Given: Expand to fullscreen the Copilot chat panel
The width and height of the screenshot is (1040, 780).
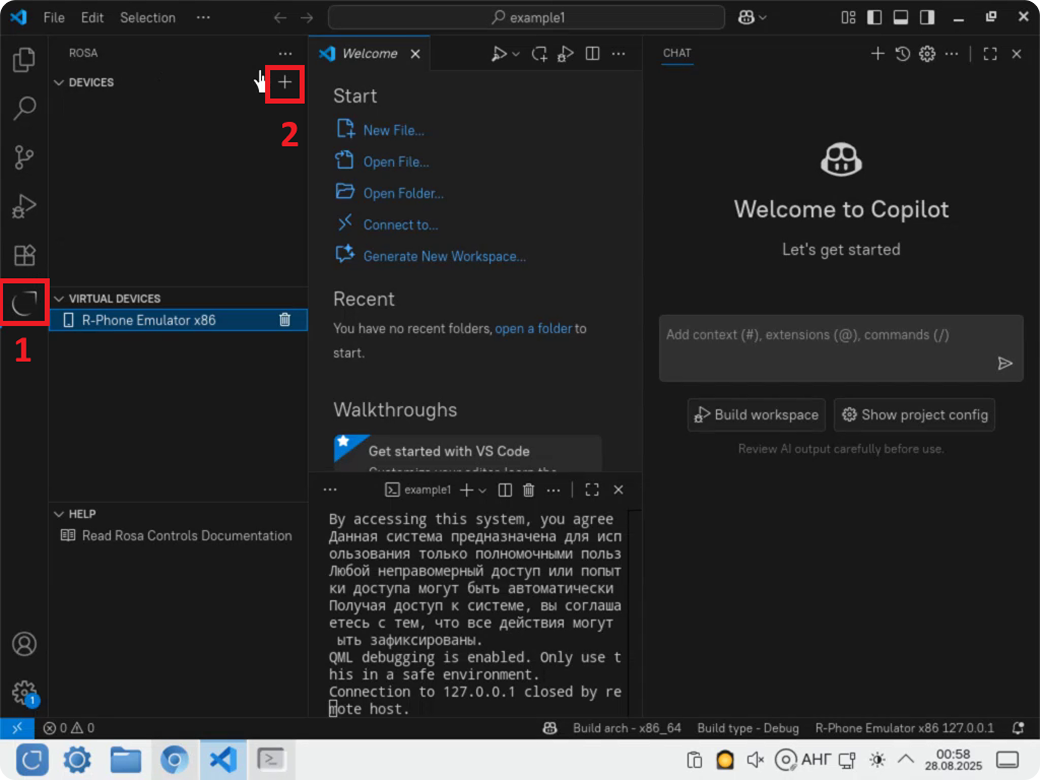Looking at the screenshot, I should [990, 53].
